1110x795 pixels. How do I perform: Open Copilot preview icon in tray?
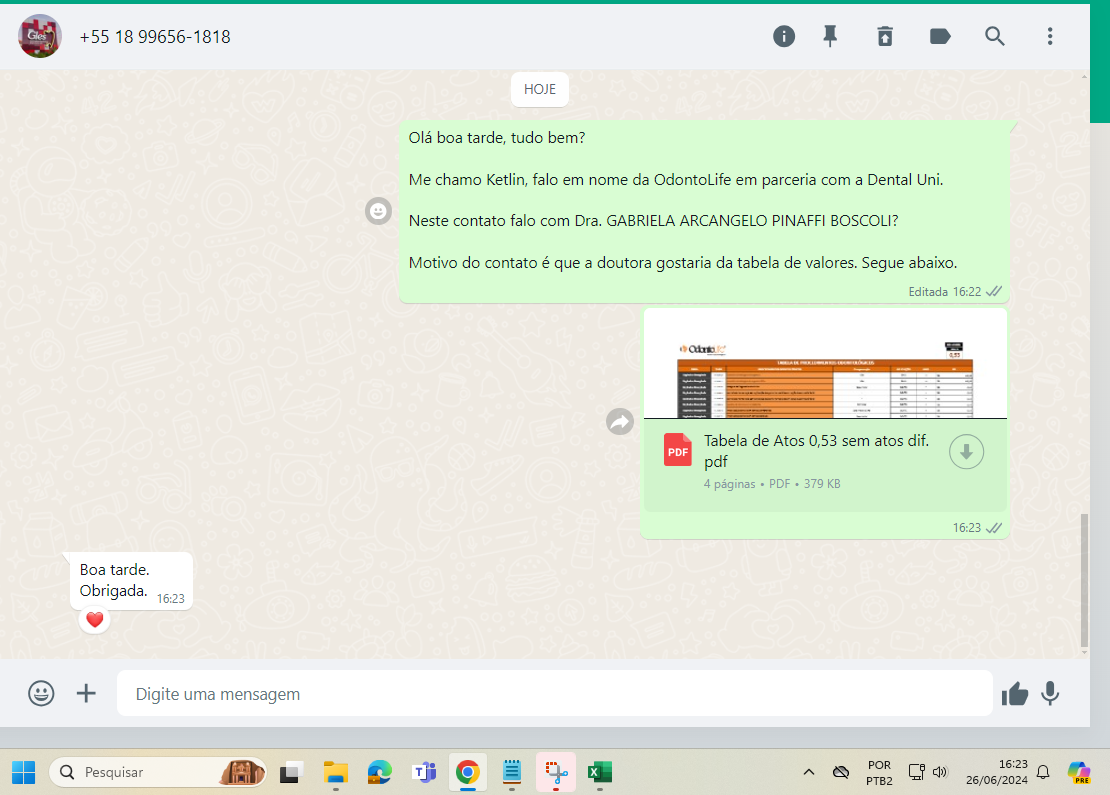pyautogui.click(x=1080, y=772)
